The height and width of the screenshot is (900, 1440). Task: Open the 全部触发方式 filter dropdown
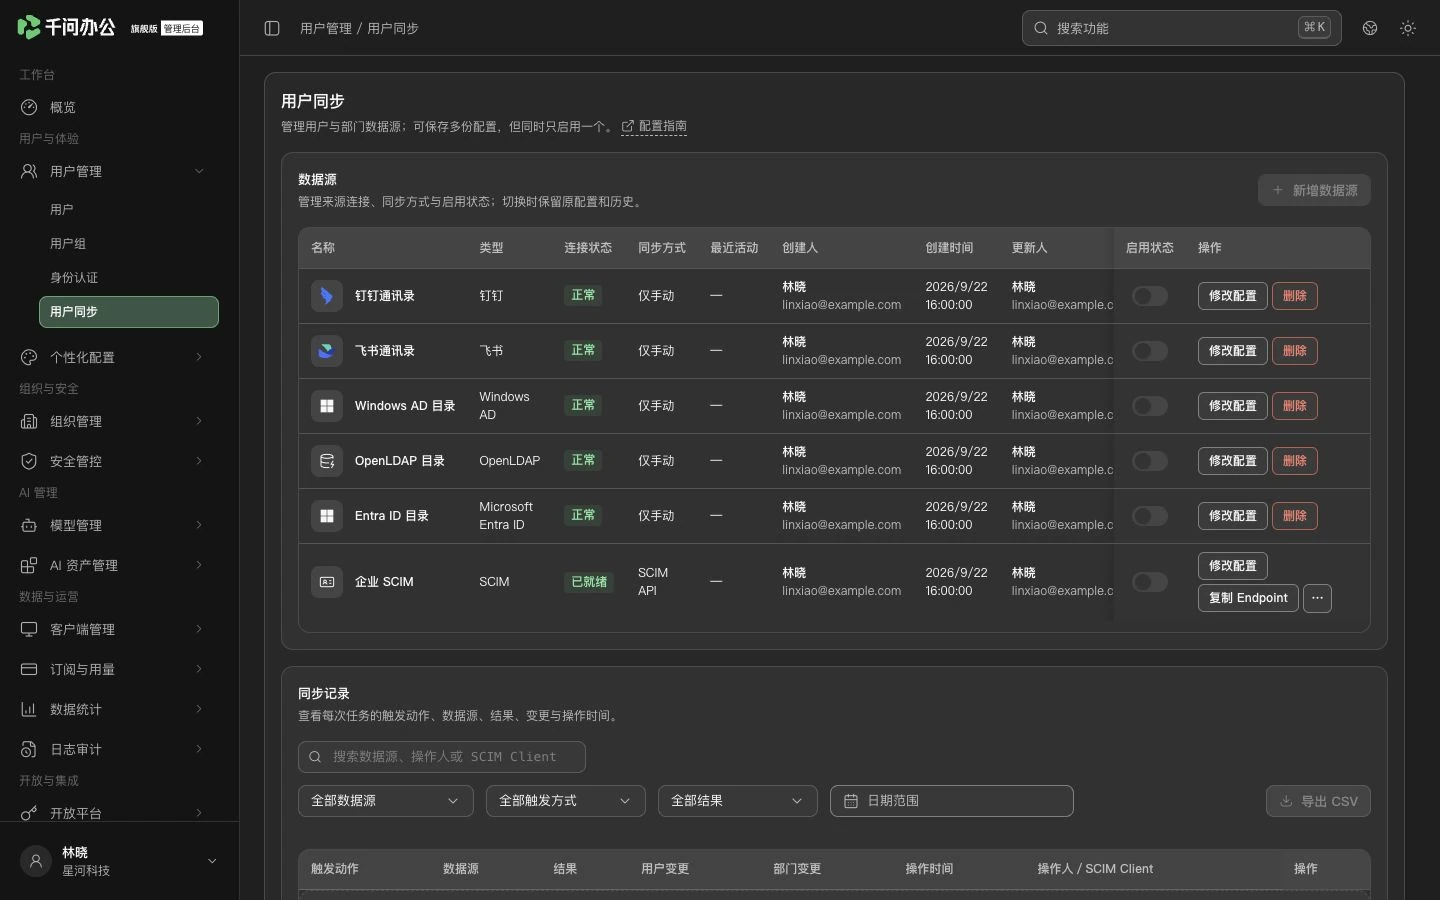[566, 801]
